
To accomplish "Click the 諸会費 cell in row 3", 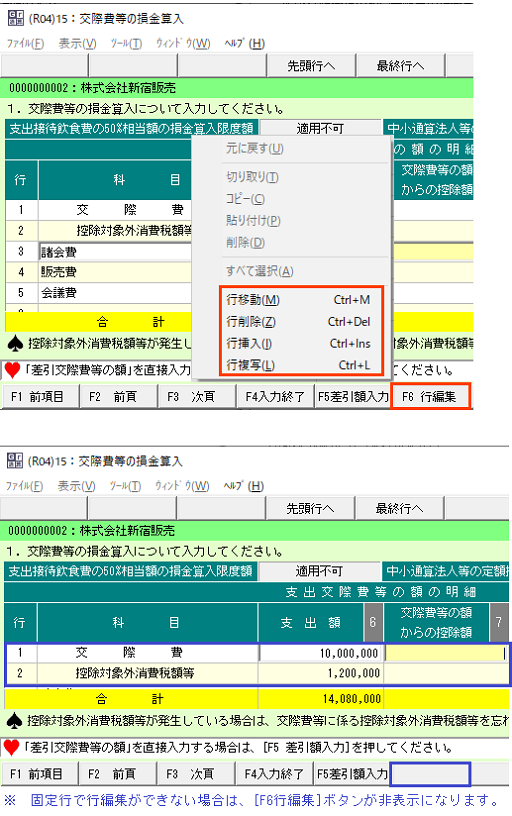I will pyautogui.click(x=116, y=252).
